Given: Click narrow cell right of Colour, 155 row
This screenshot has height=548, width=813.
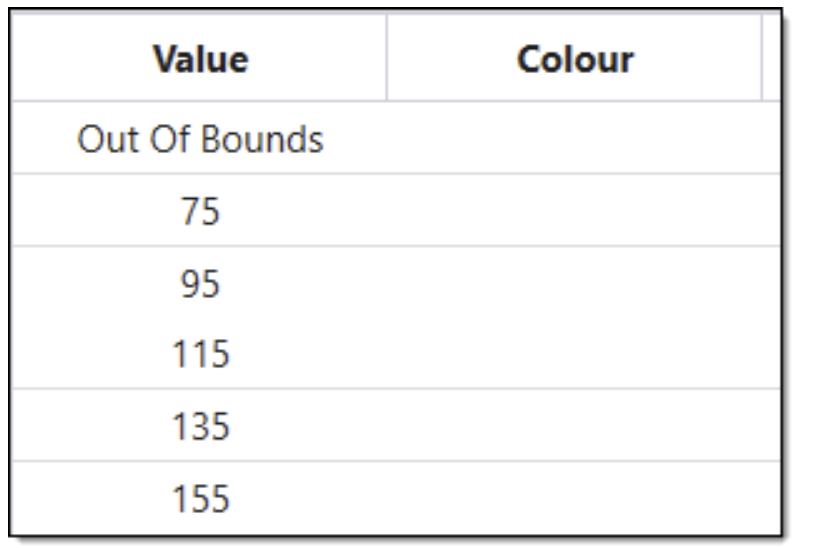Looking at the screenshot, I should pyautogui.click(x=771, y=496).
